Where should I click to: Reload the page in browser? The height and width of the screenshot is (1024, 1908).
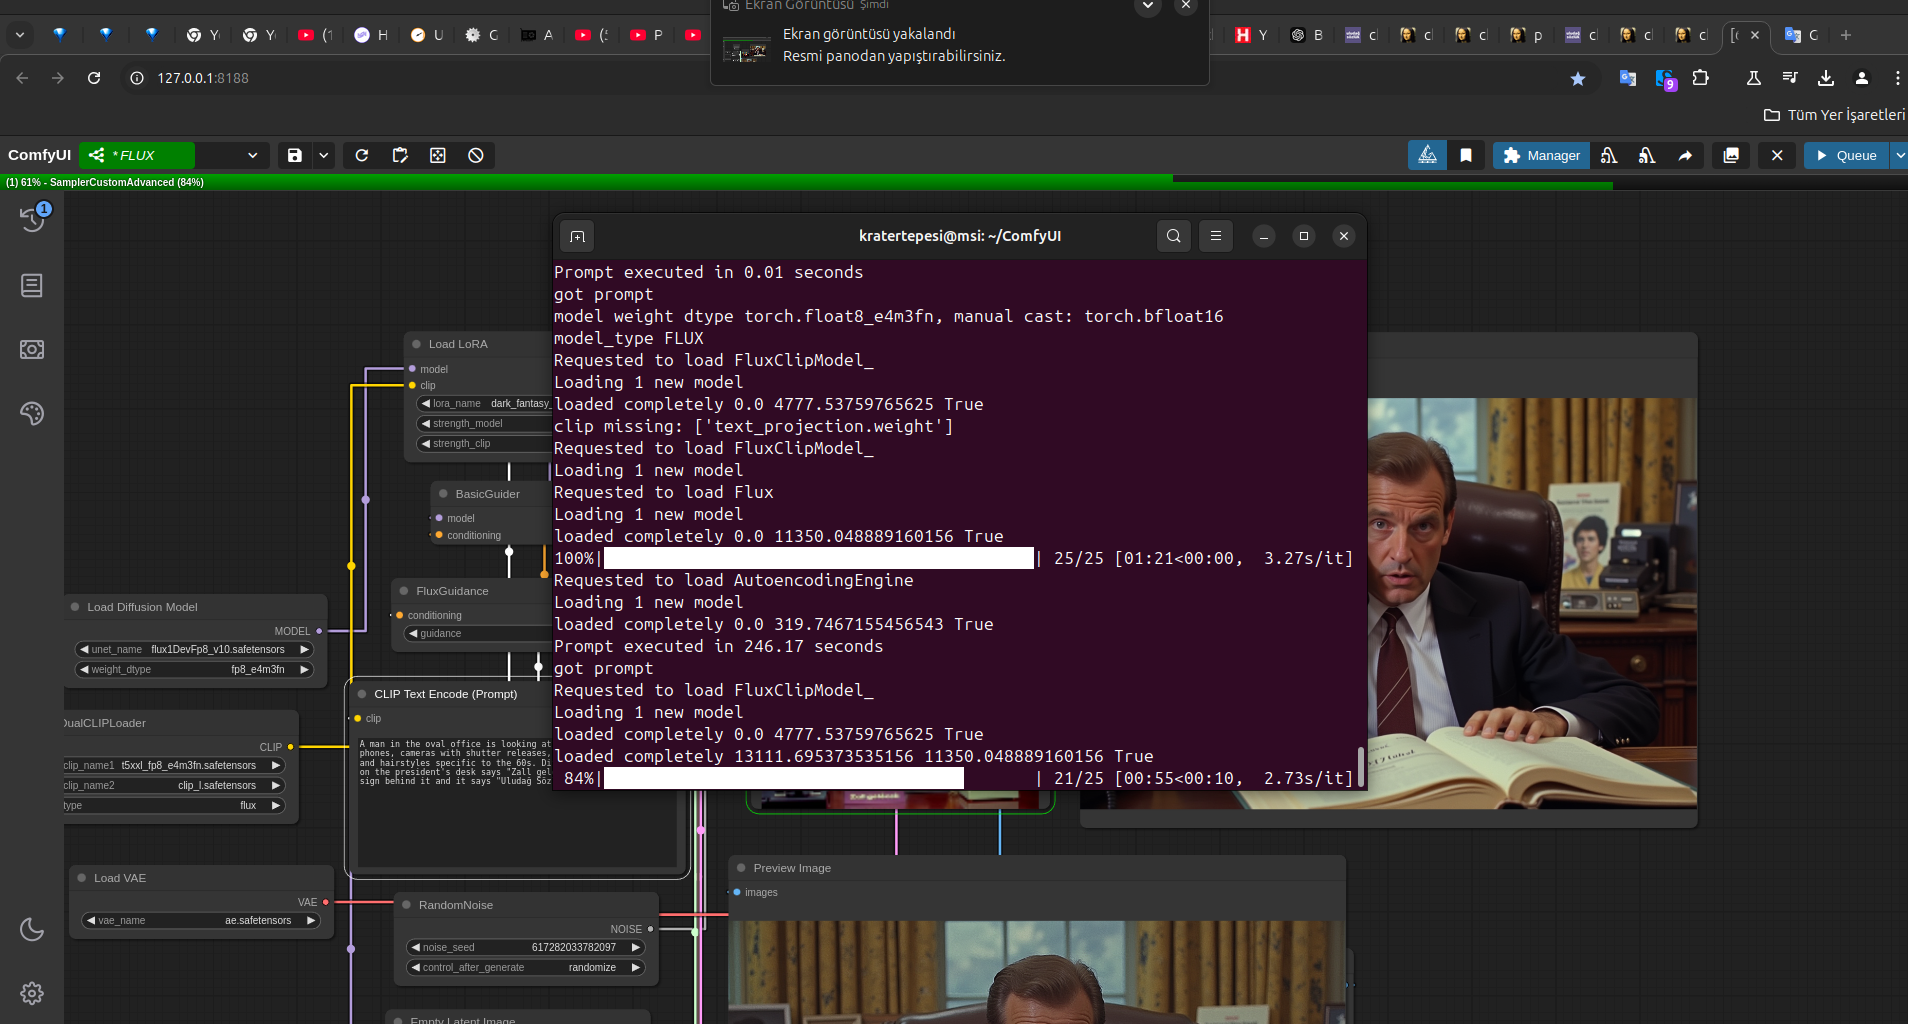click(94, 78)
